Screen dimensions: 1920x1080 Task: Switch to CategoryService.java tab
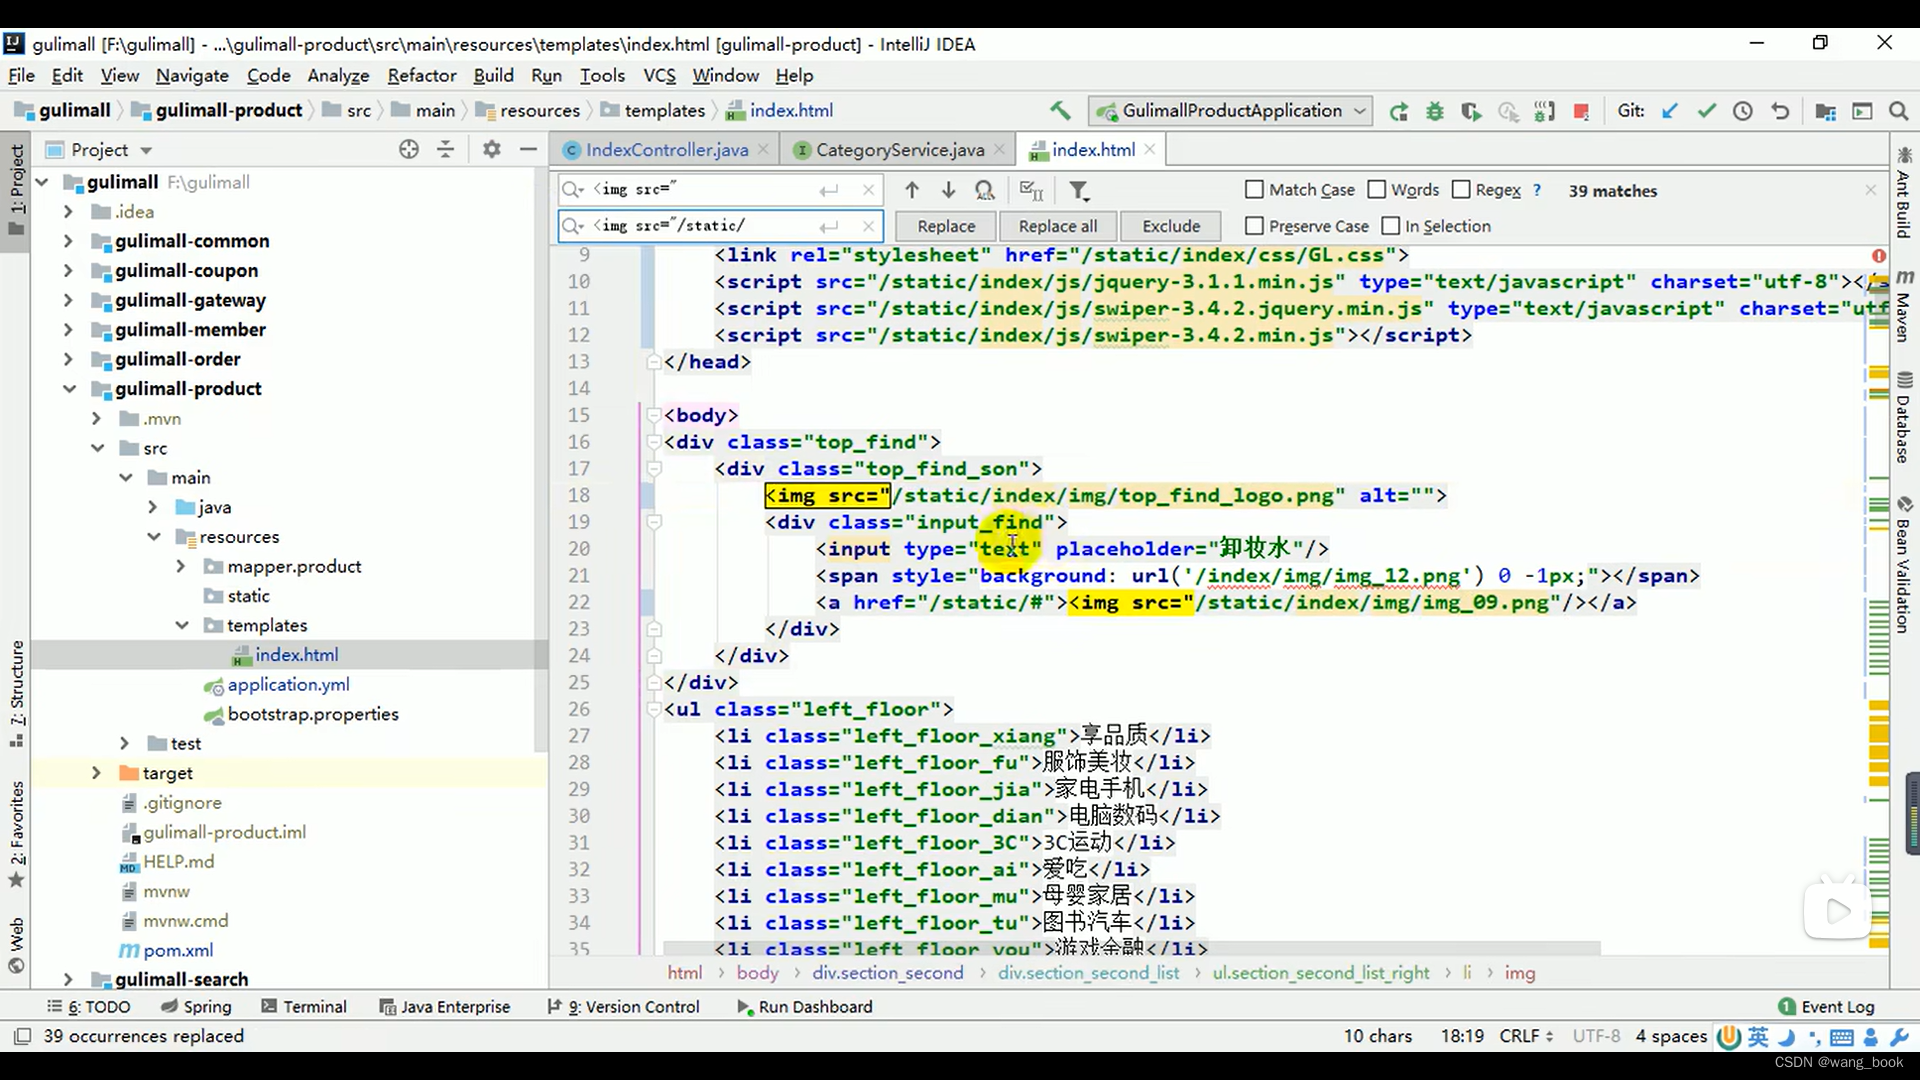click(901, 149)
